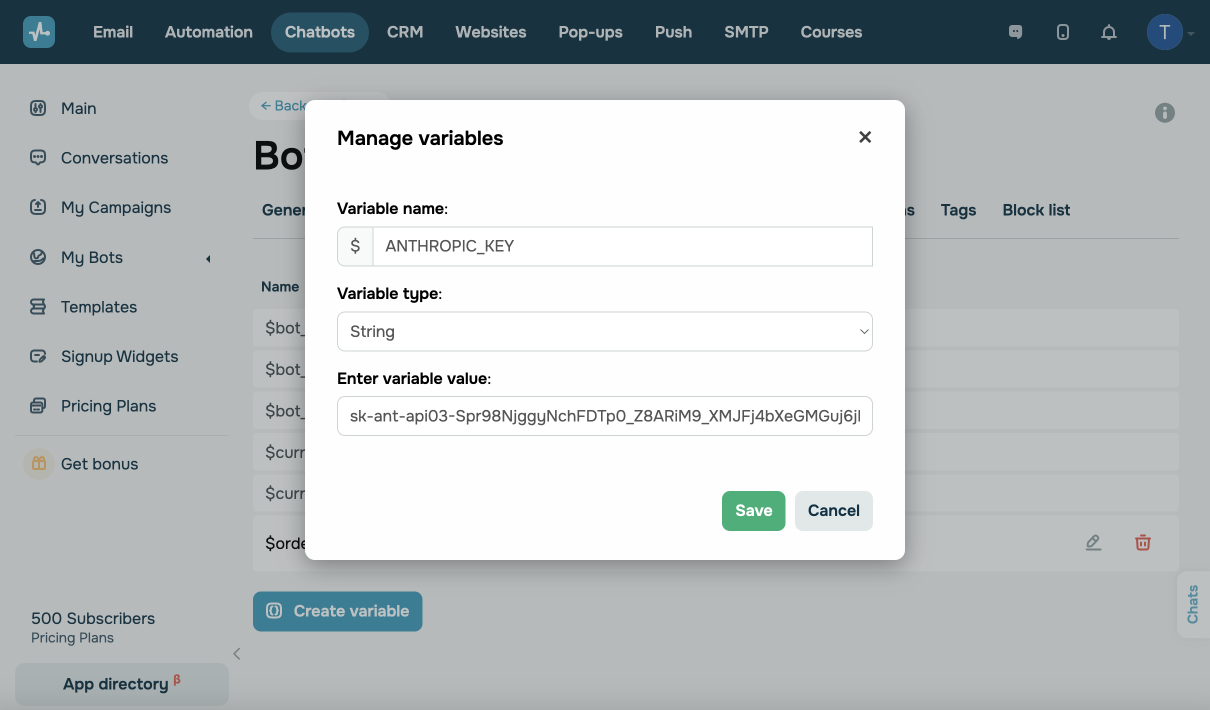This screenshot has width=1210, height=710.
Task: Click the My Bots sidebar icon
Action: 38,257
